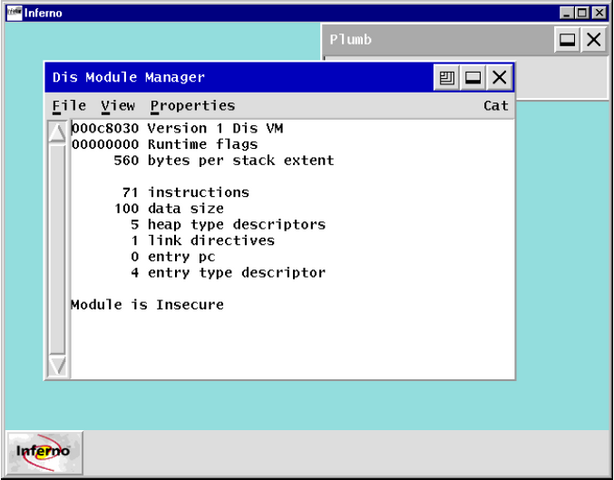Close the Dis Module Manager window
Image resolution: width=614 pixels, height=480 pixels.
pos(499,78)
